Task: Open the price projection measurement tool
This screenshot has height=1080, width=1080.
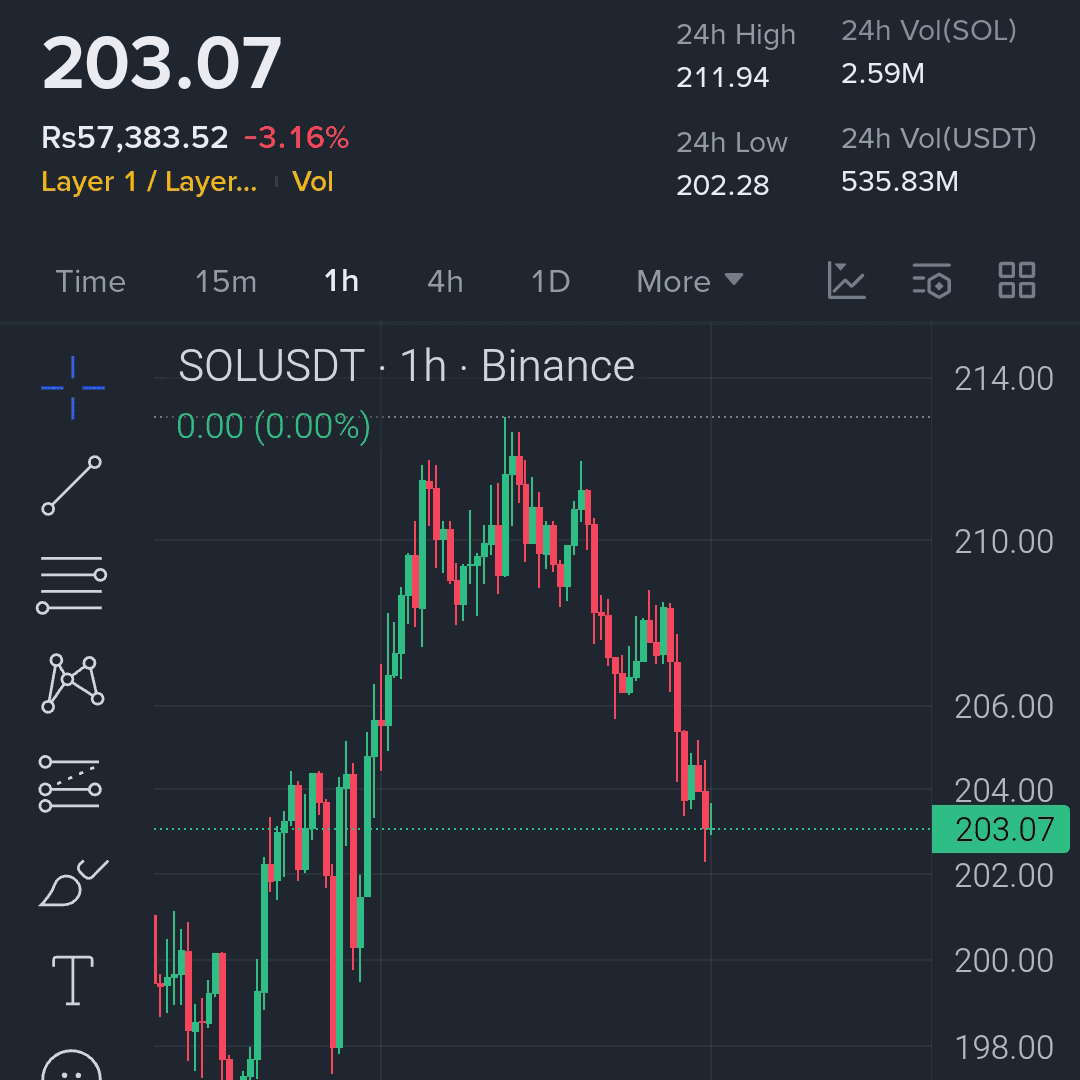Action: (70, 784)
